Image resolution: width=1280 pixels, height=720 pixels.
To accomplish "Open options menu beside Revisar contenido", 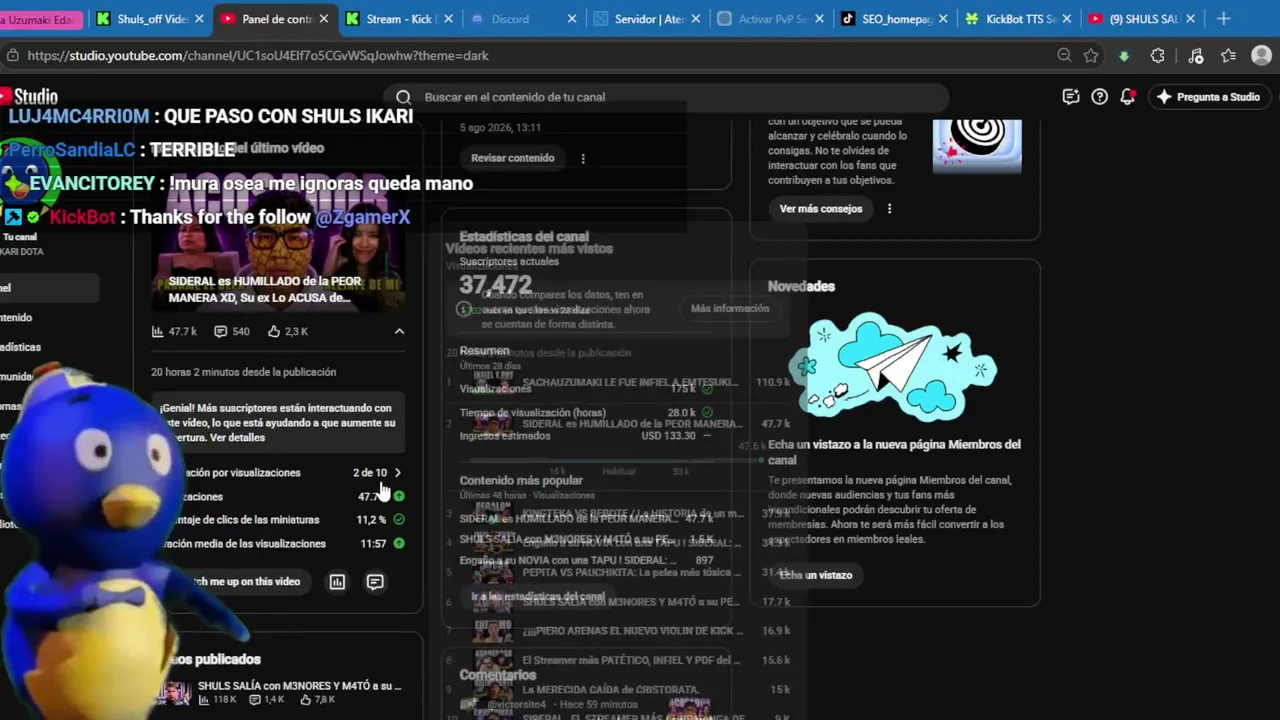I will click(583, 158).
